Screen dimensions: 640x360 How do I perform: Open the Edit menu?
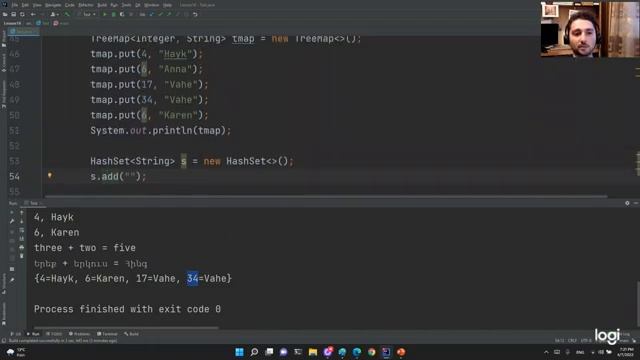coord(25,5)
